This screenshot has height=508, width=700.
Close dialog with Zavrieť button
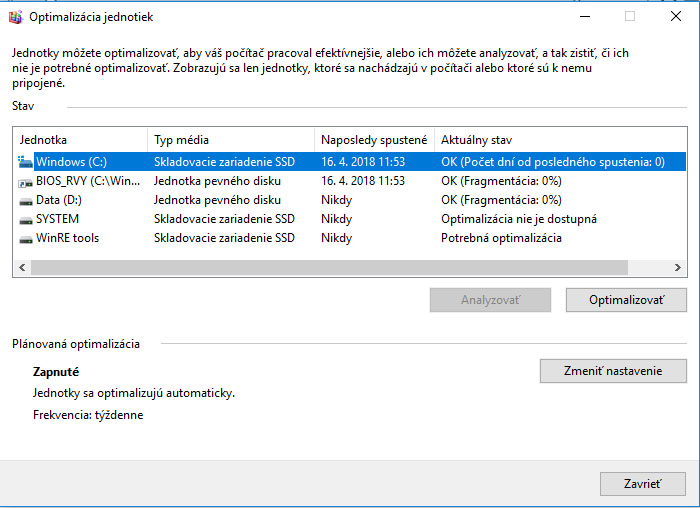[642, 484]
